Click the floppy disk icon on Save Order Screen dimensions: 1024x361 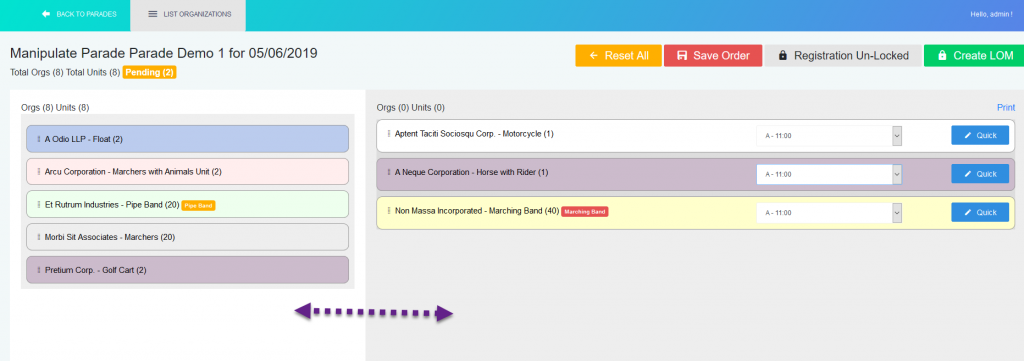(x=682, y=55)
